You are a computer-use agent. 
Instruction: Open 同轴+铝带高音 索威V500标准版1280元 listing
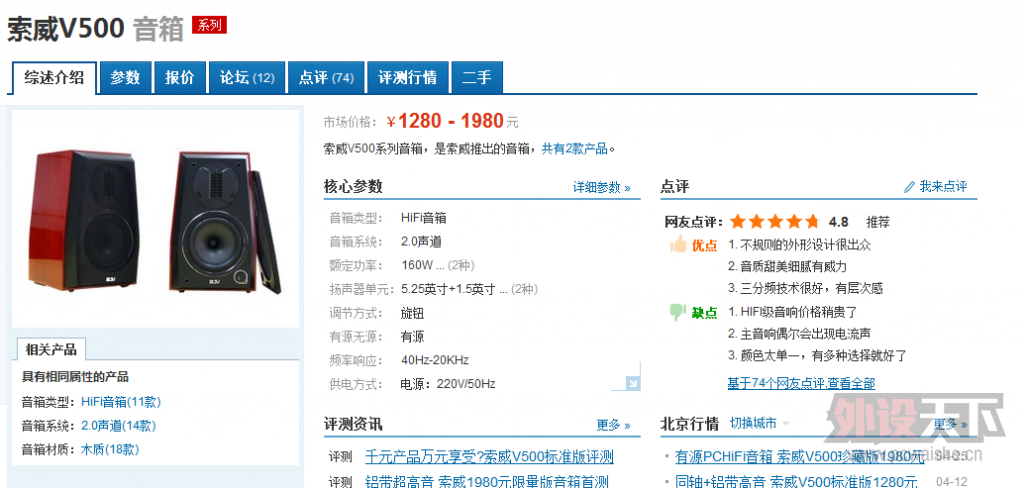click(x=796, y=481)
